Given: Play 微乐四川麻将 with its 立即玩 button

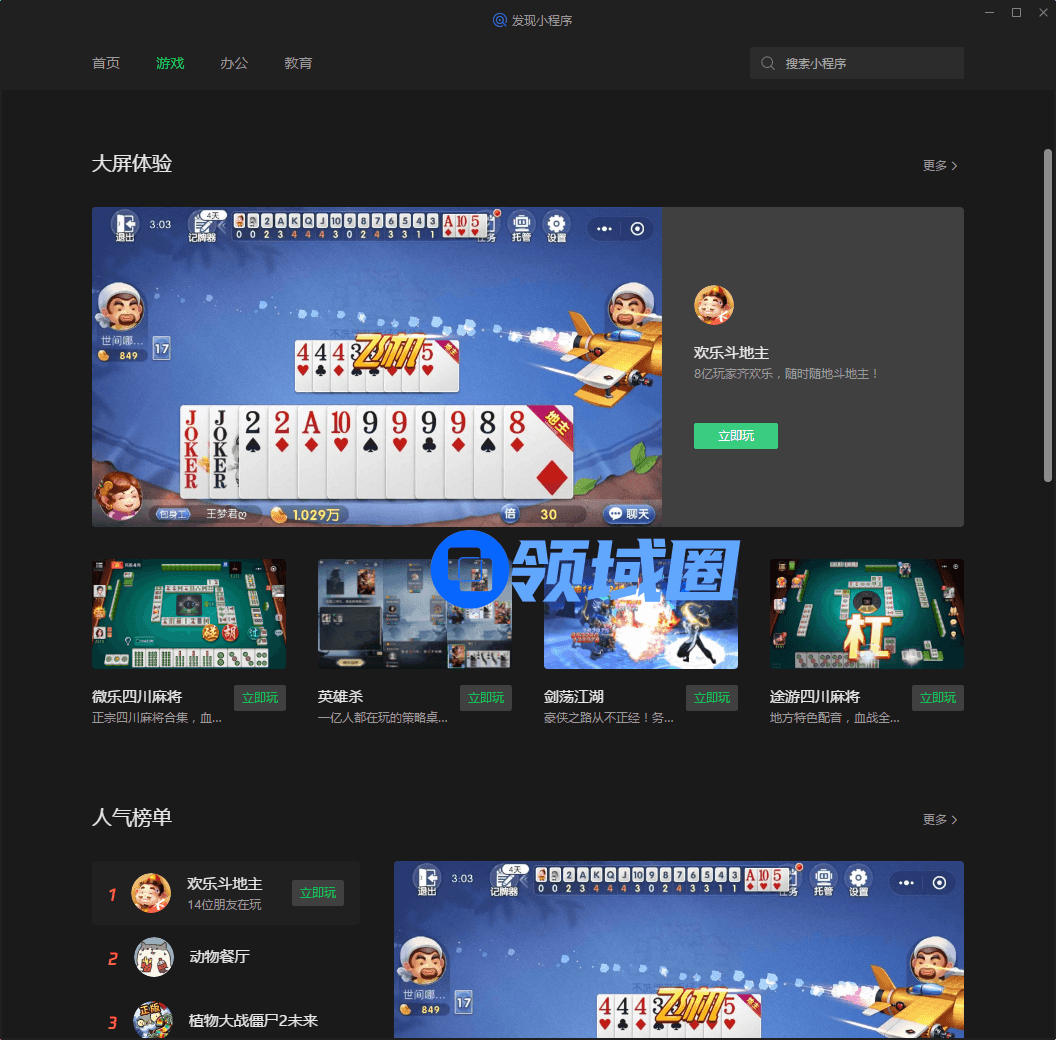Looking at the screenshot, I should (x=260, y=698).
